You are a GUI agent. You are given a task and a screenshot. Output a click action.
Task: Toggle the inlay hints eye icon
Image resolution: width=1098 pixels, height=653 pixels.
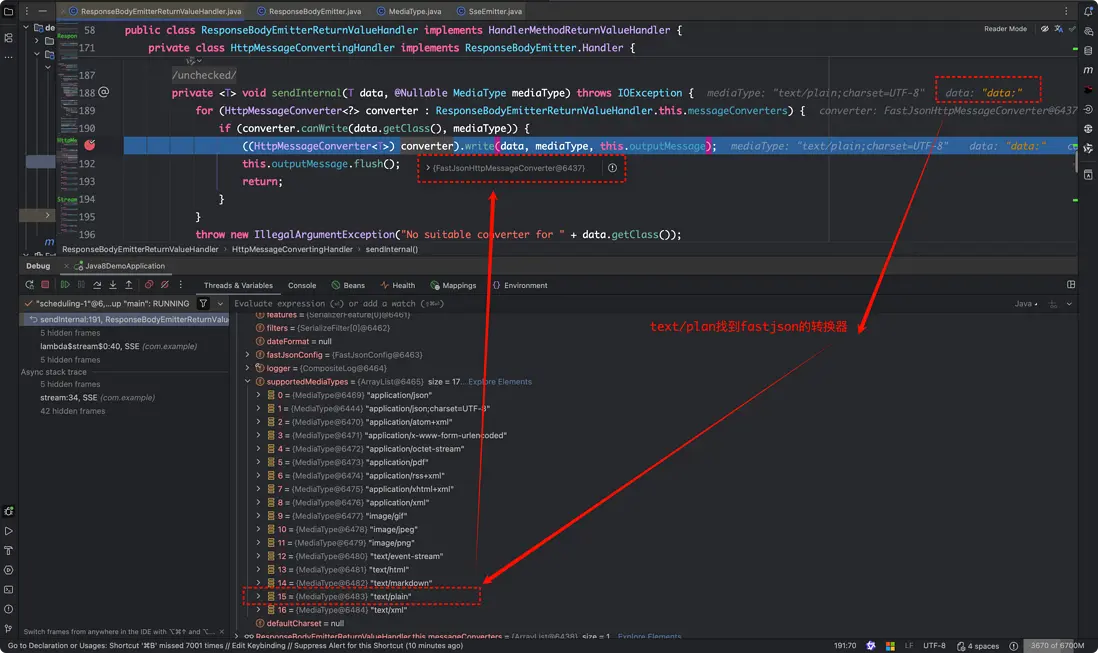(1045, 29)
